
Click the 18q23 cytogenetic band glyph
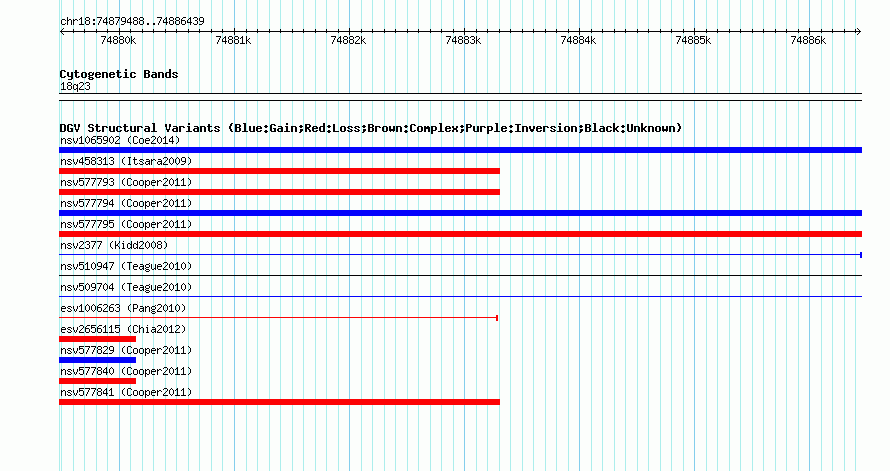(x=460, y=97)
